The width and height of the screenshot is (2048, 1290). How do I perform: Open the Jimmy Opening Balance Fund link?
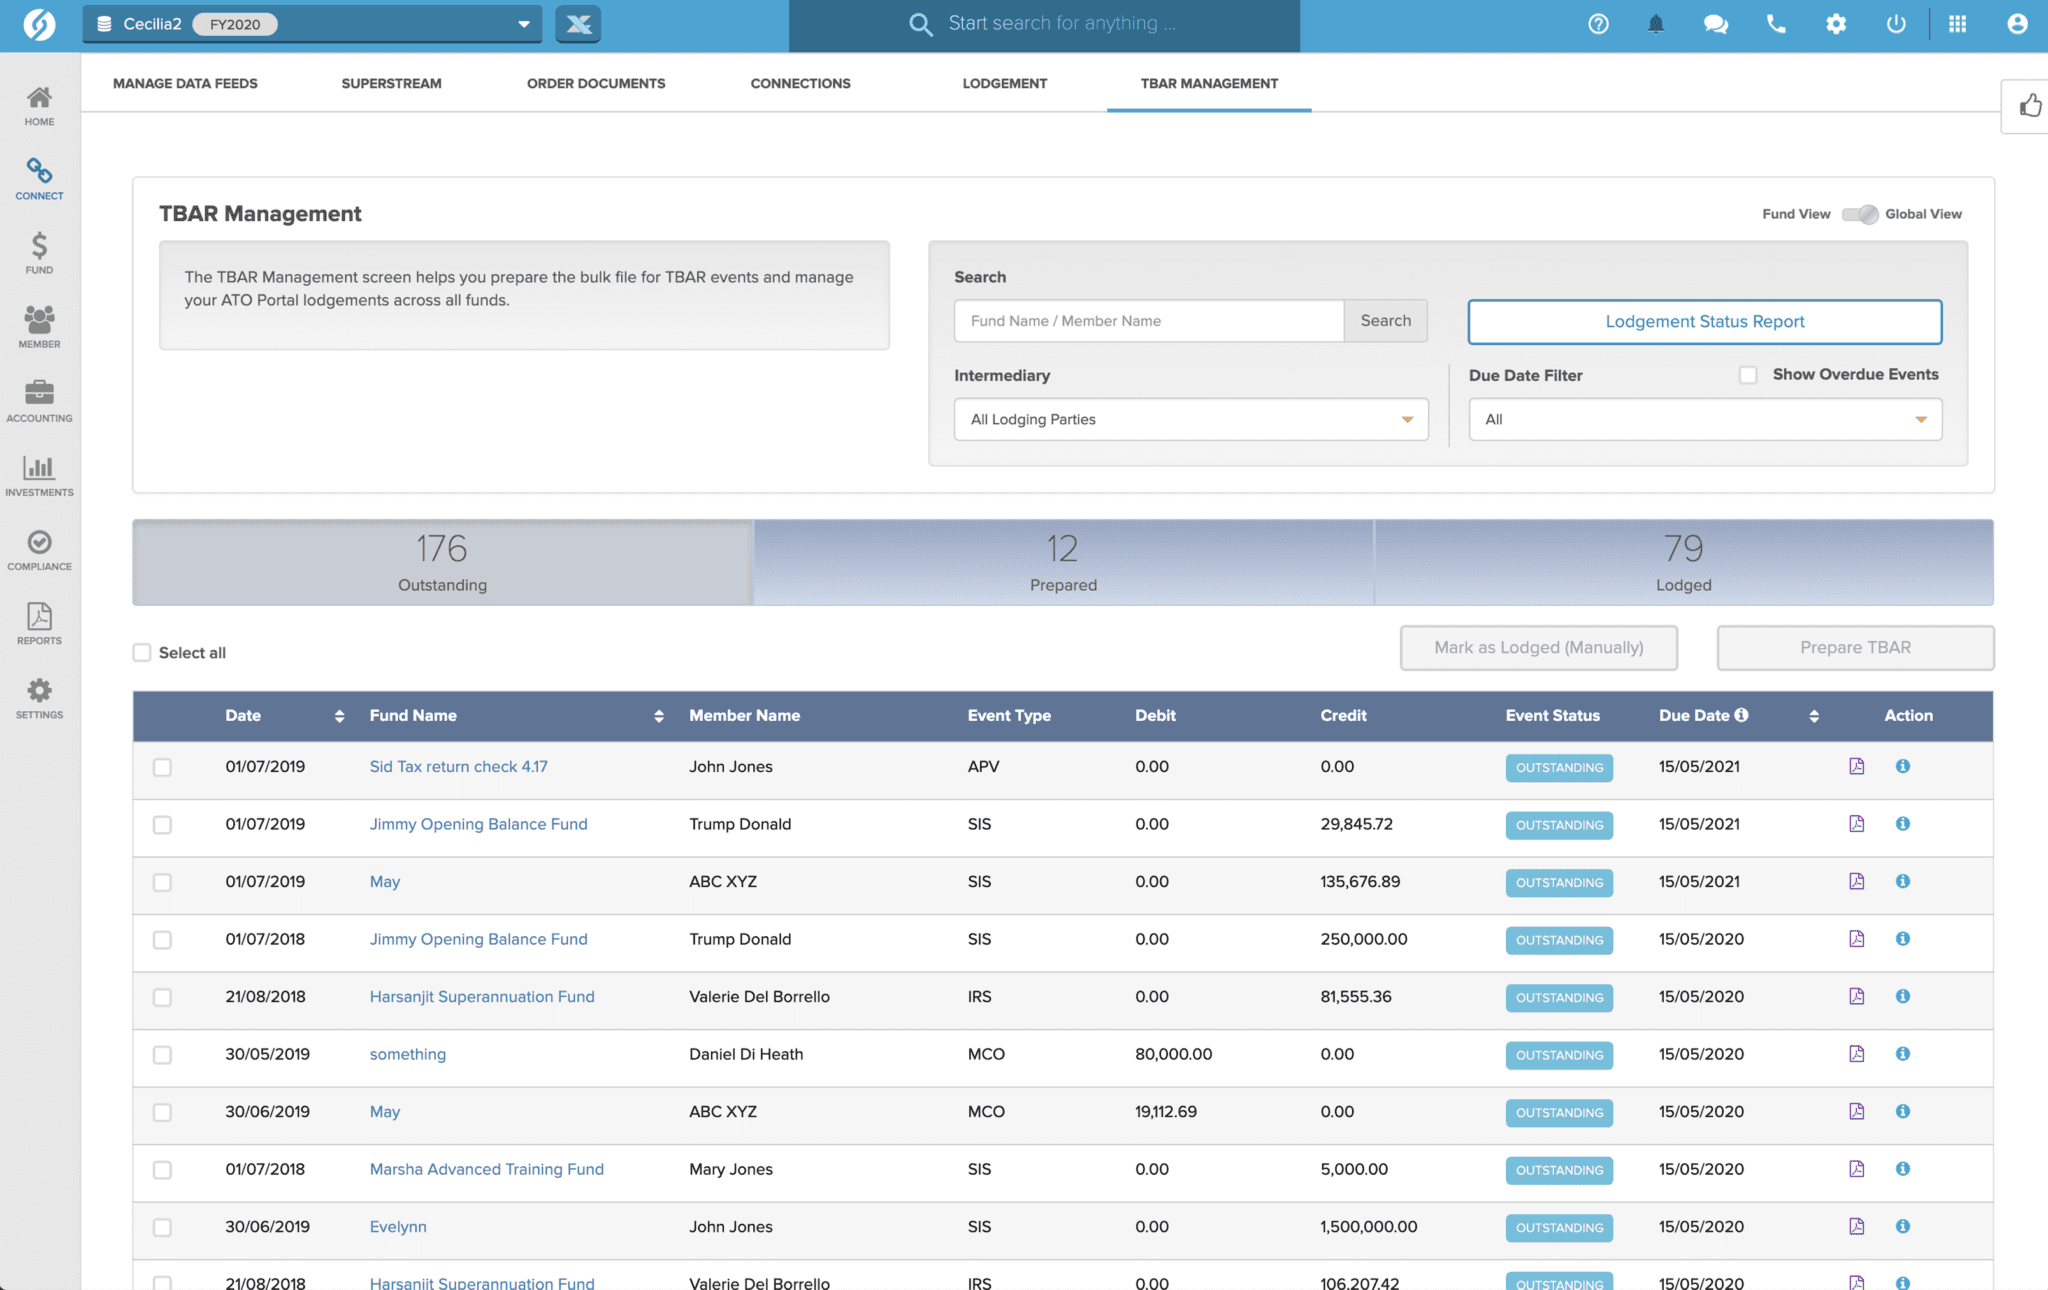pos(478,824)
